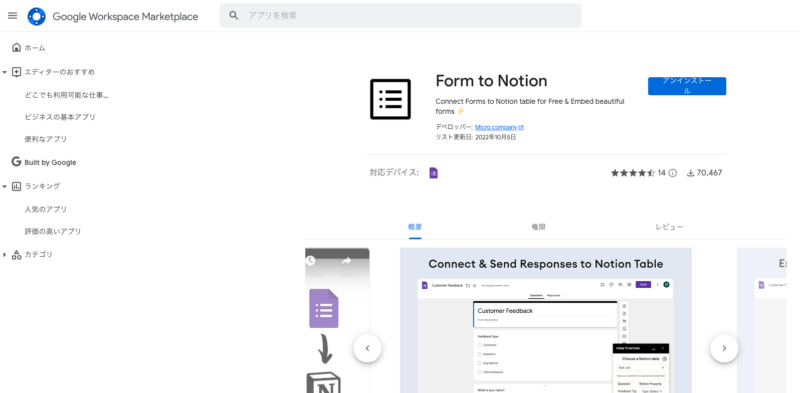The height and width of the screenshot is (393, 800).
Task: Click the star rating display
Action: (x=633, y=173)
